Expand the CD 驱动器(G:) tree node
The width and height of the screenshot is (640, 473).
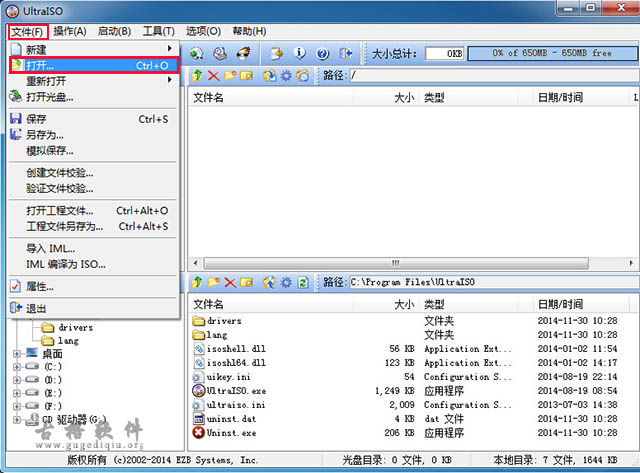tap(17, 419)
